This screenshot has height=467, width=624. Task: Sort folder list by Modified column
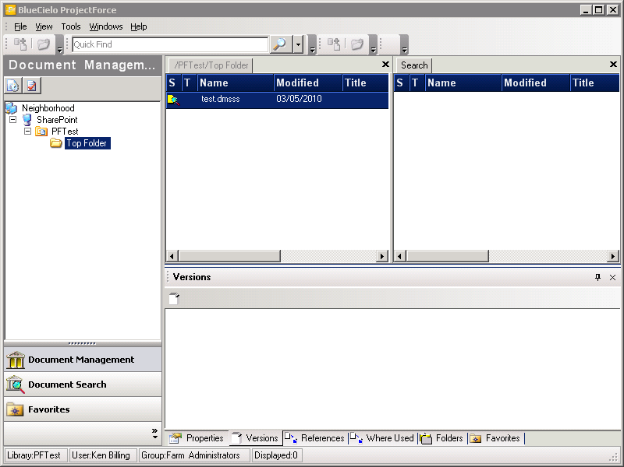tap(308, 83)
